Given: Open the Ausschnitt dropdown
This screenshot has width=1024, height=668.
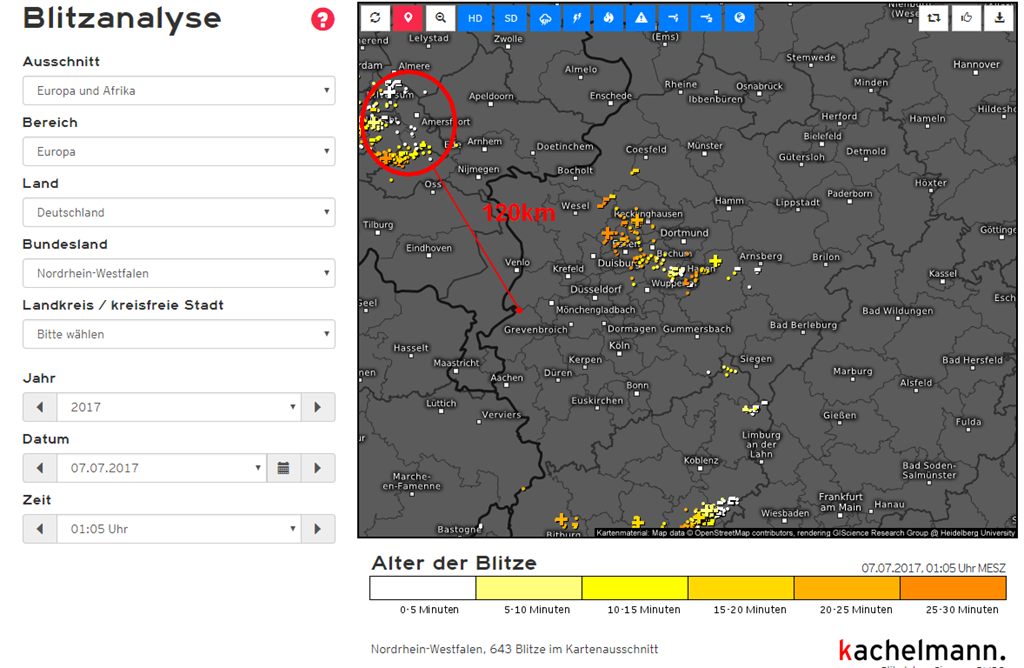Looking at the screenshot, I should 179,91.
